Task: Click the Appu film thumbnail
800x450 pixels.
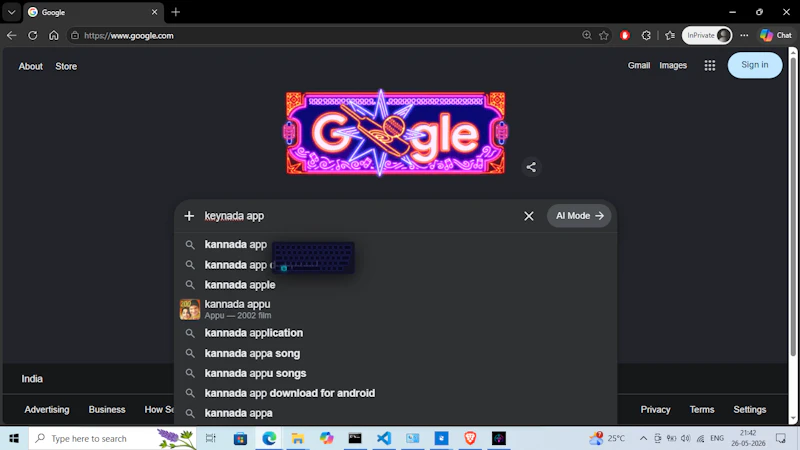Action: [190, 309]
